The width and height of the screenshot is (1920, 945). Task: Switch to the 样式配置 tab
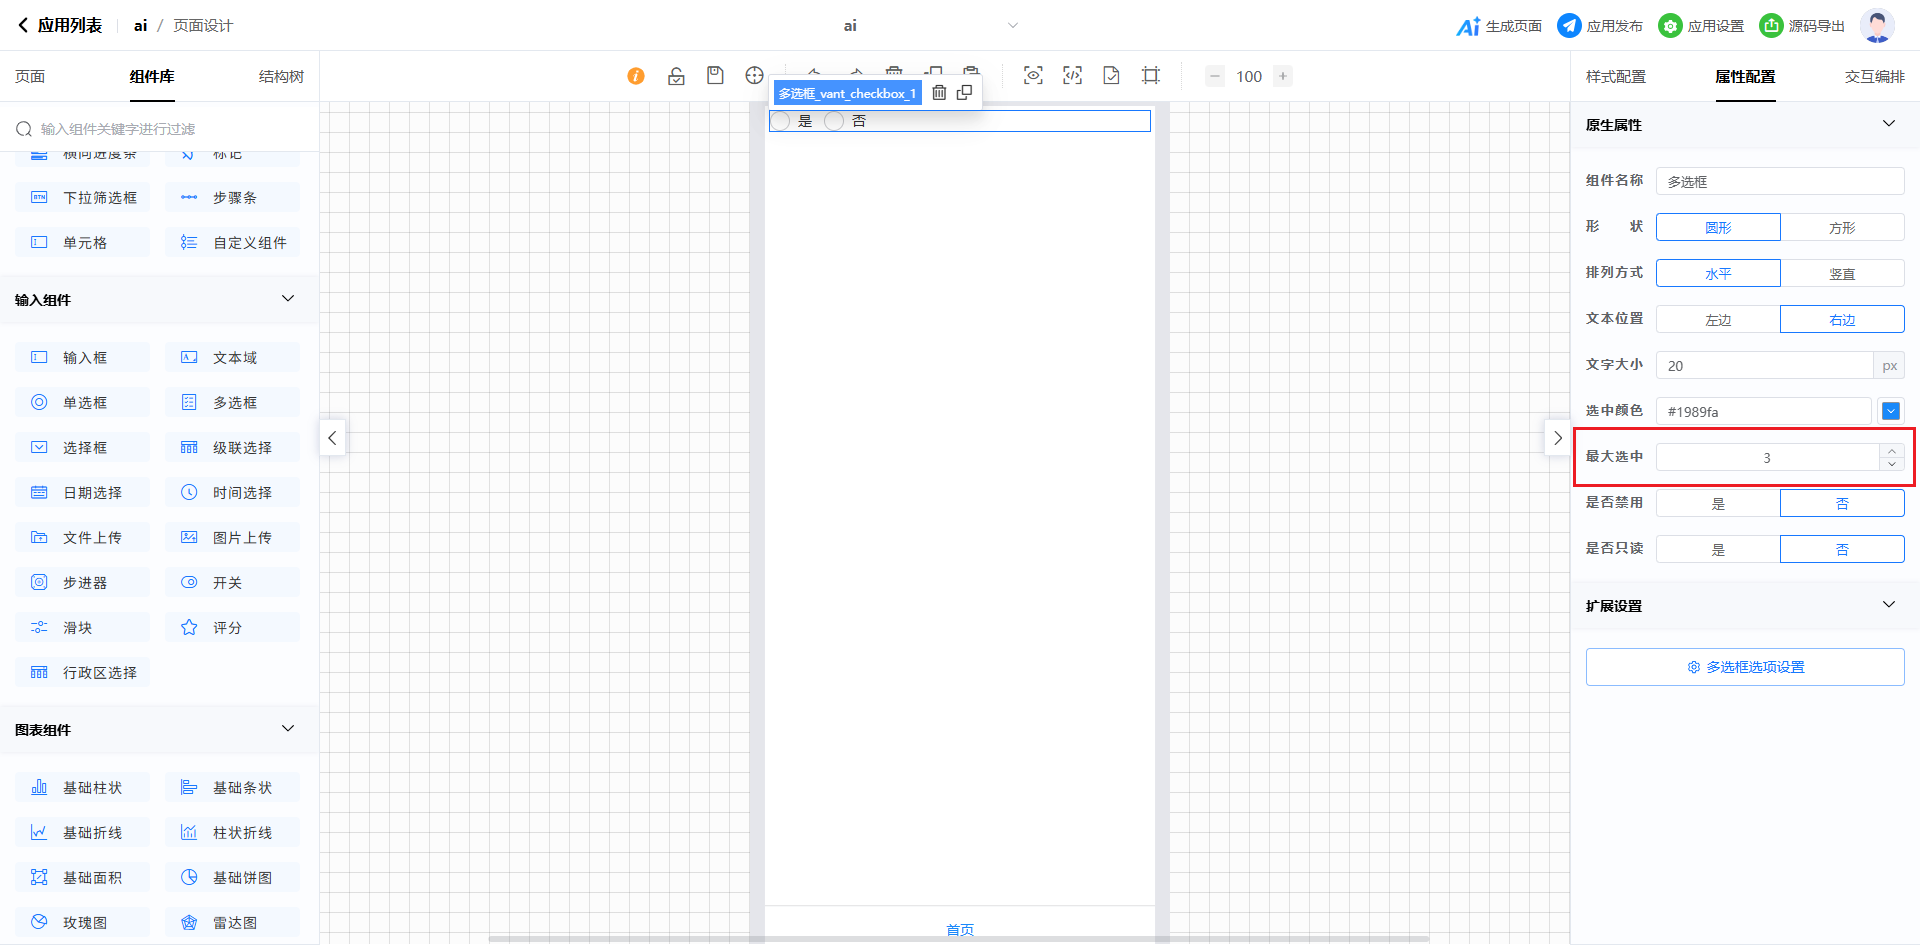[x=1615, y=77]
